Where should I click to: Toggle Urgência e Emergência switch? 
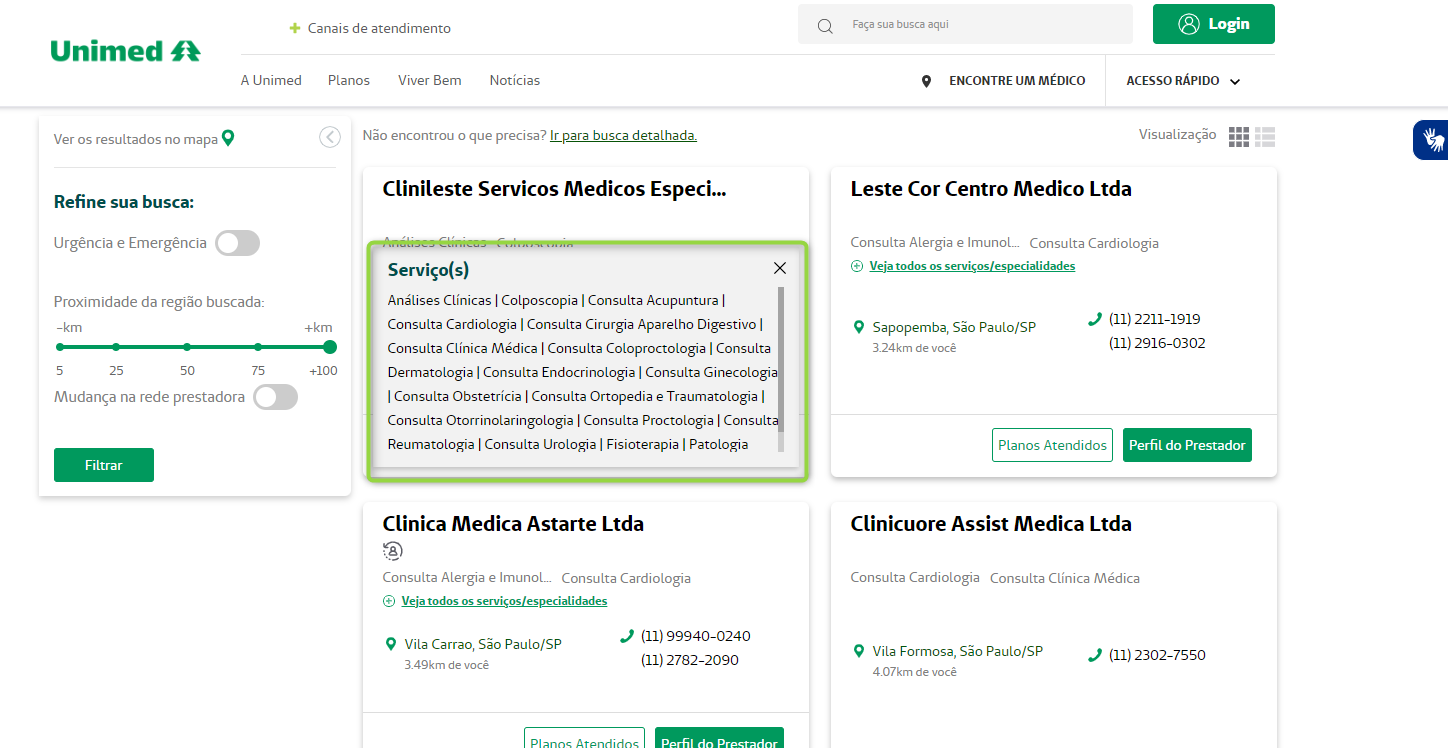click(x=237, y=243)
